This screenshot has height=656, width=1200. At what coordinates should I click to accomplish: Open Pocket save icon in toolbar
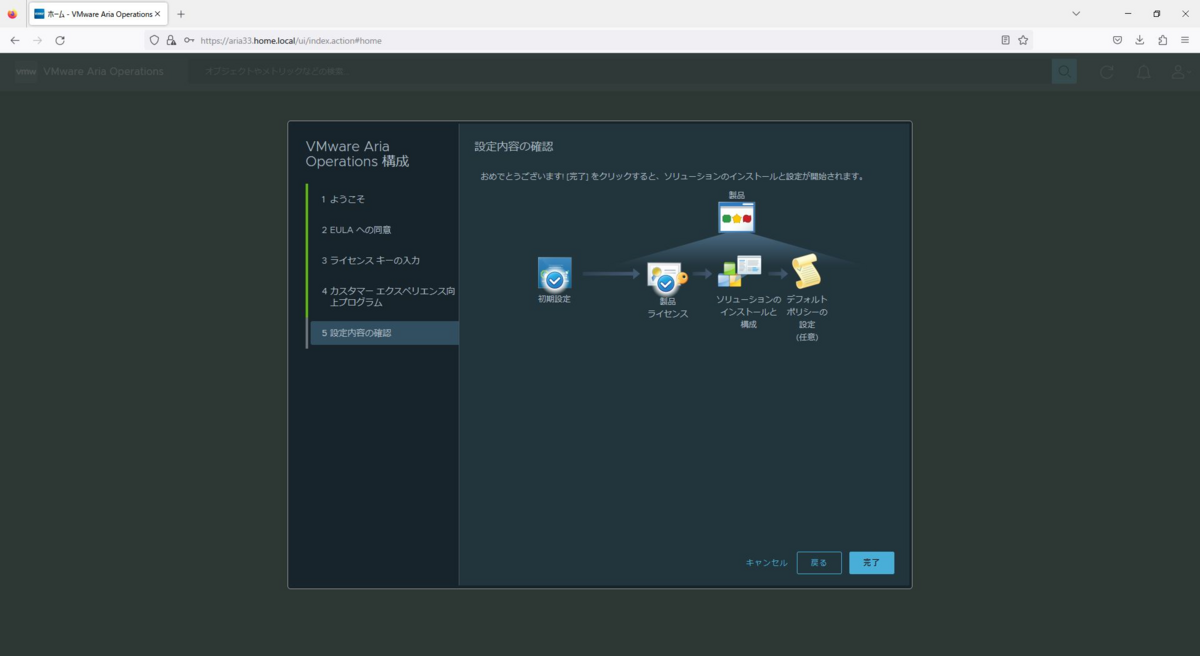pyautogui.click(x=1117, y=40)
